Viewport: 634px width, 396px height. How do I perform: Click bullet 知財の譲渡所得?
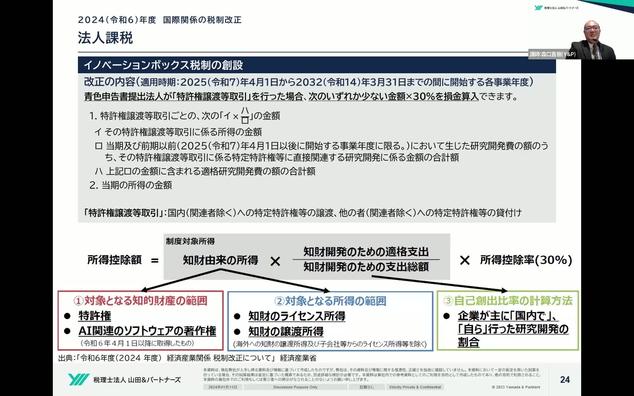[286, 331]
